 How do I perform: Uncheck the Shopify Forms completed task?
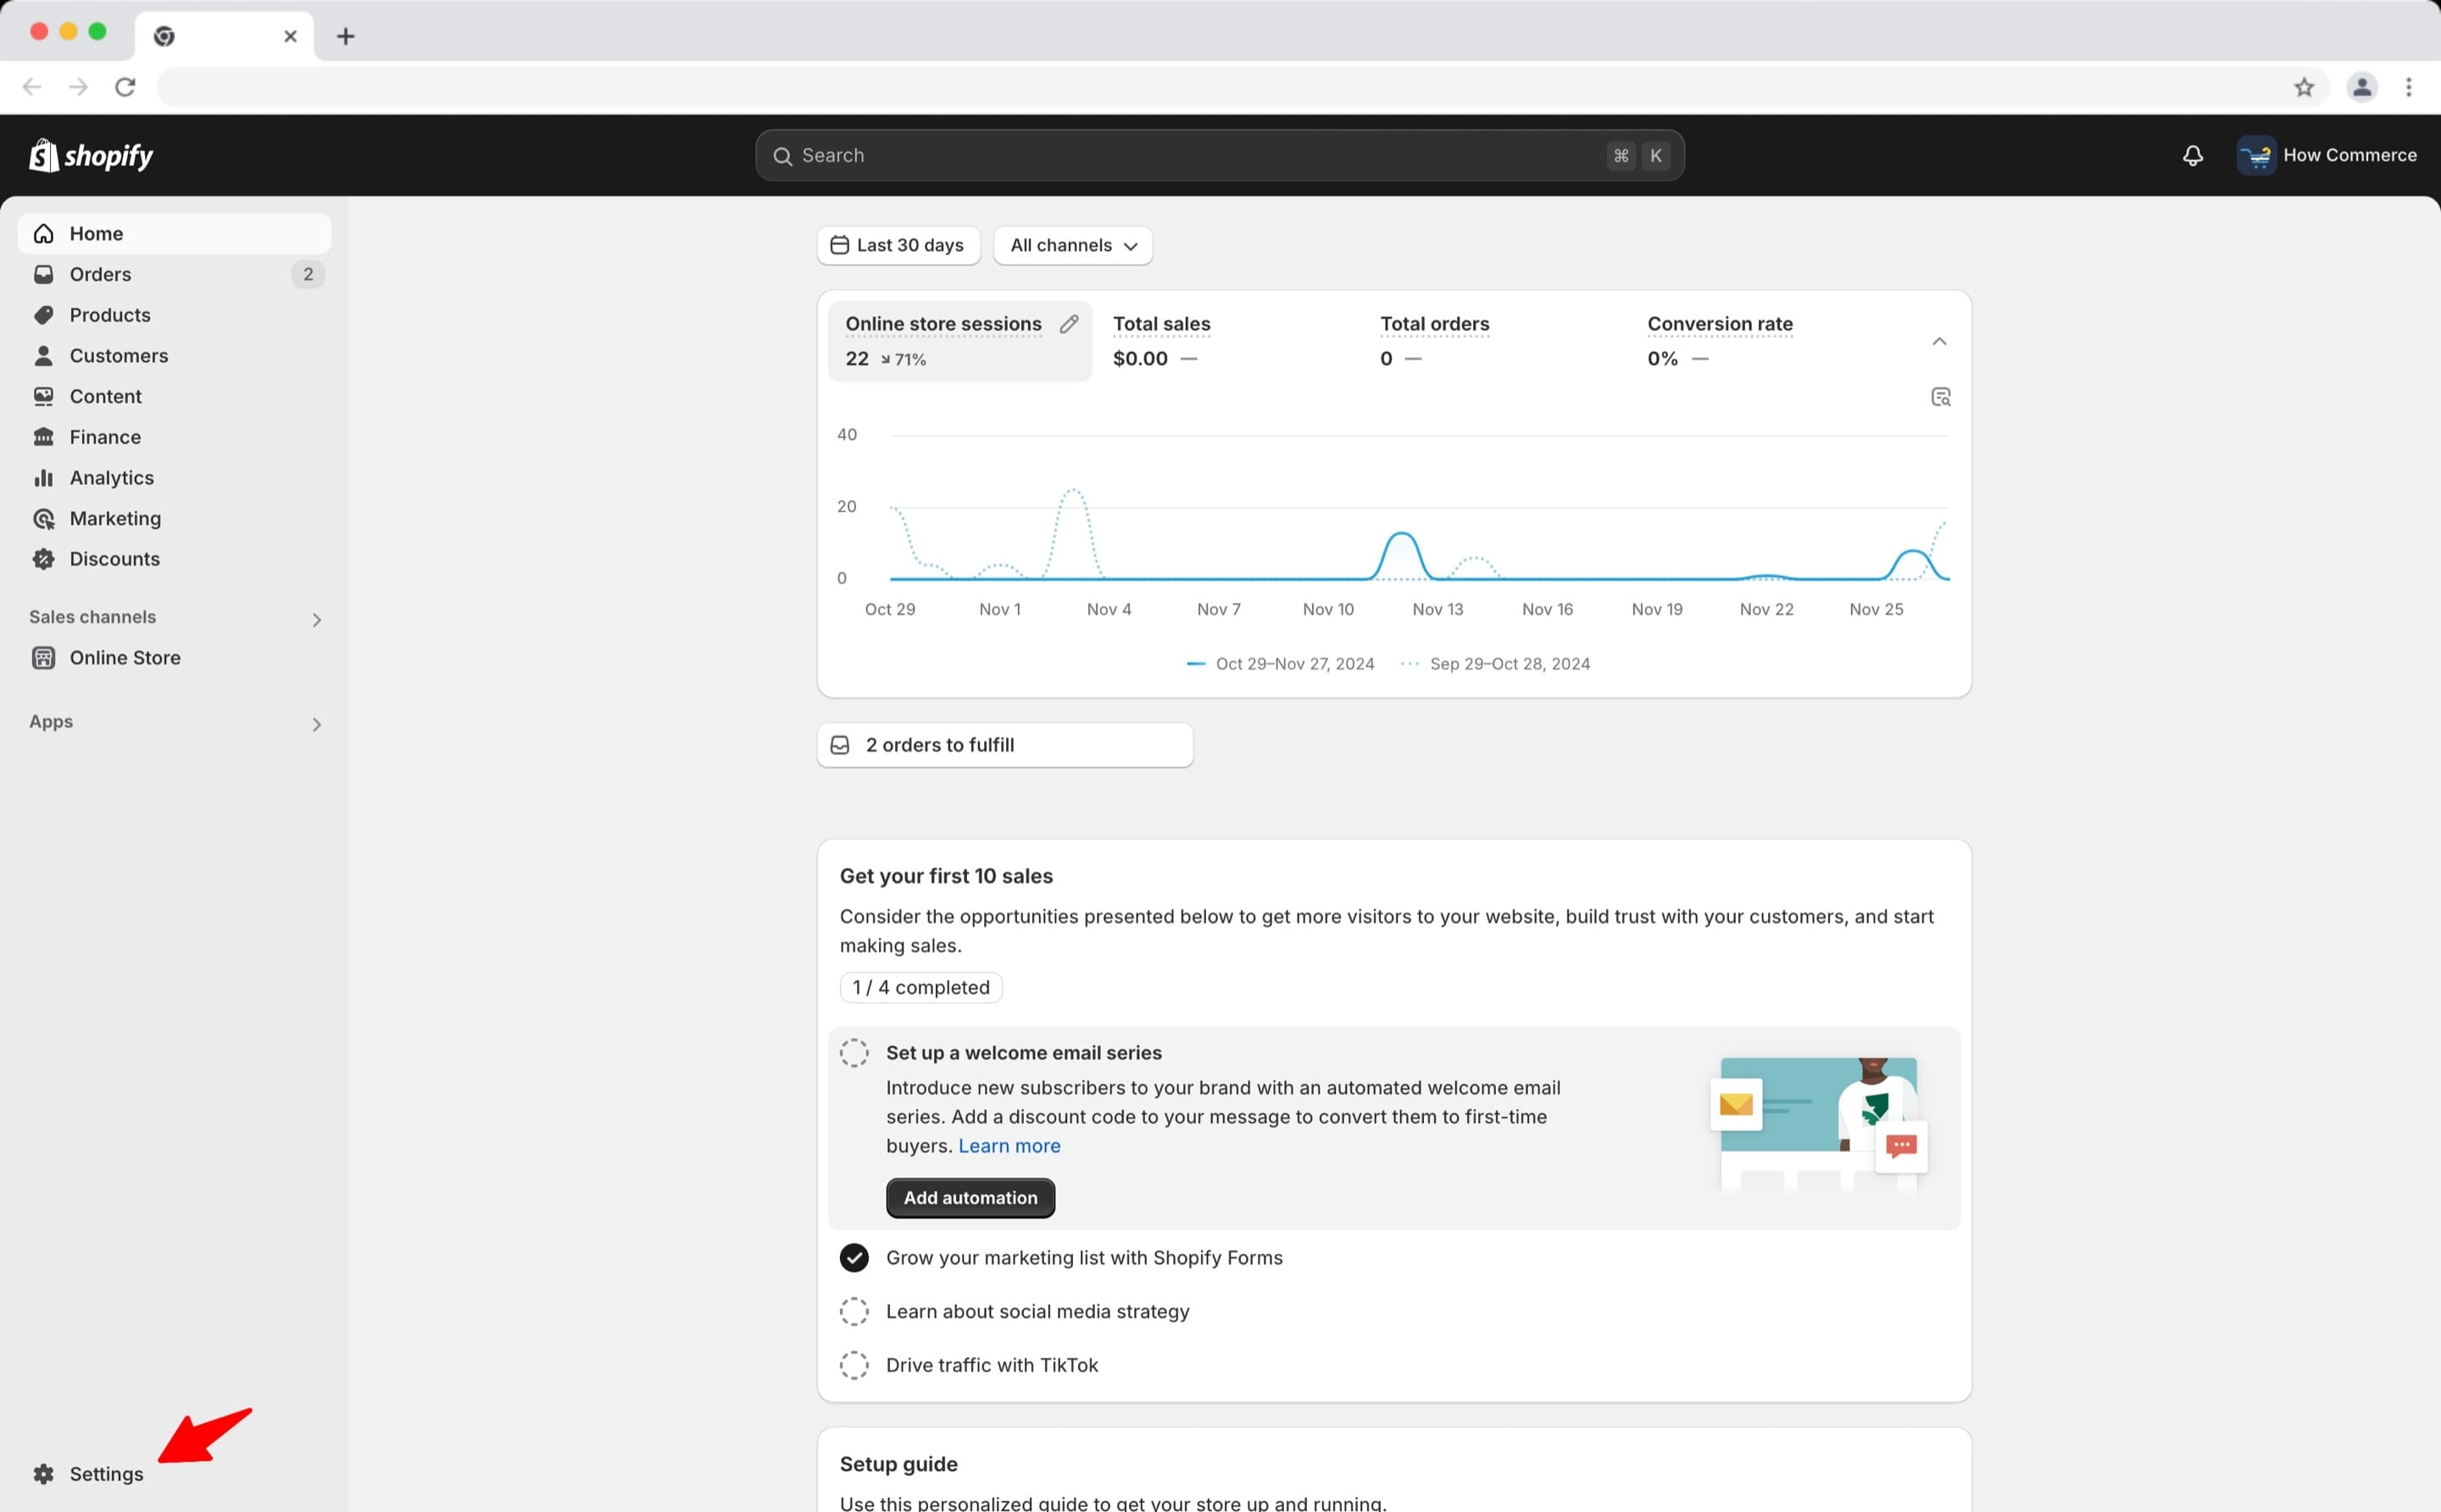tap(854, 1258)
